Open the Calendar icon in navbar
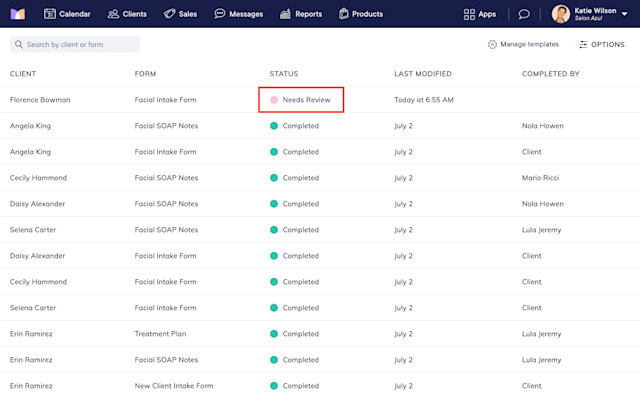Viewport: 640px width, 398px height. click(50, 14)
